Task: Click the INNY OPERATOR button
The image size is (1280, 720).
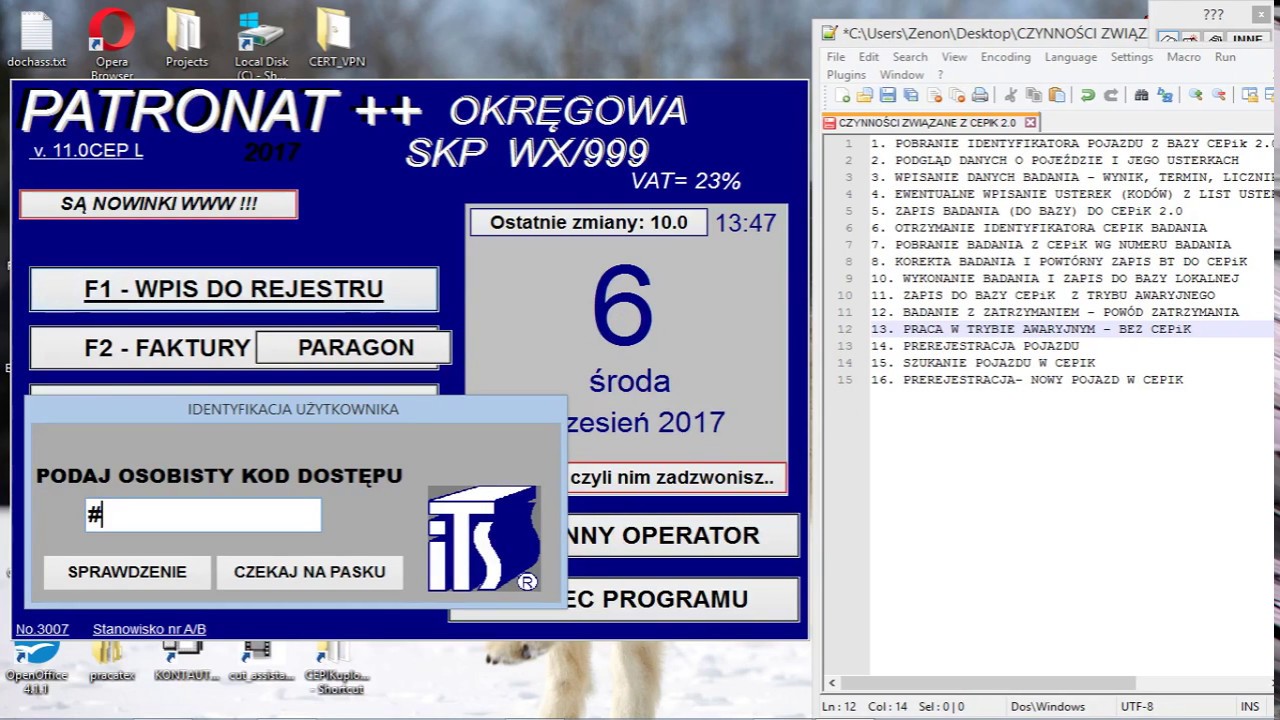Action: (683, 535)
